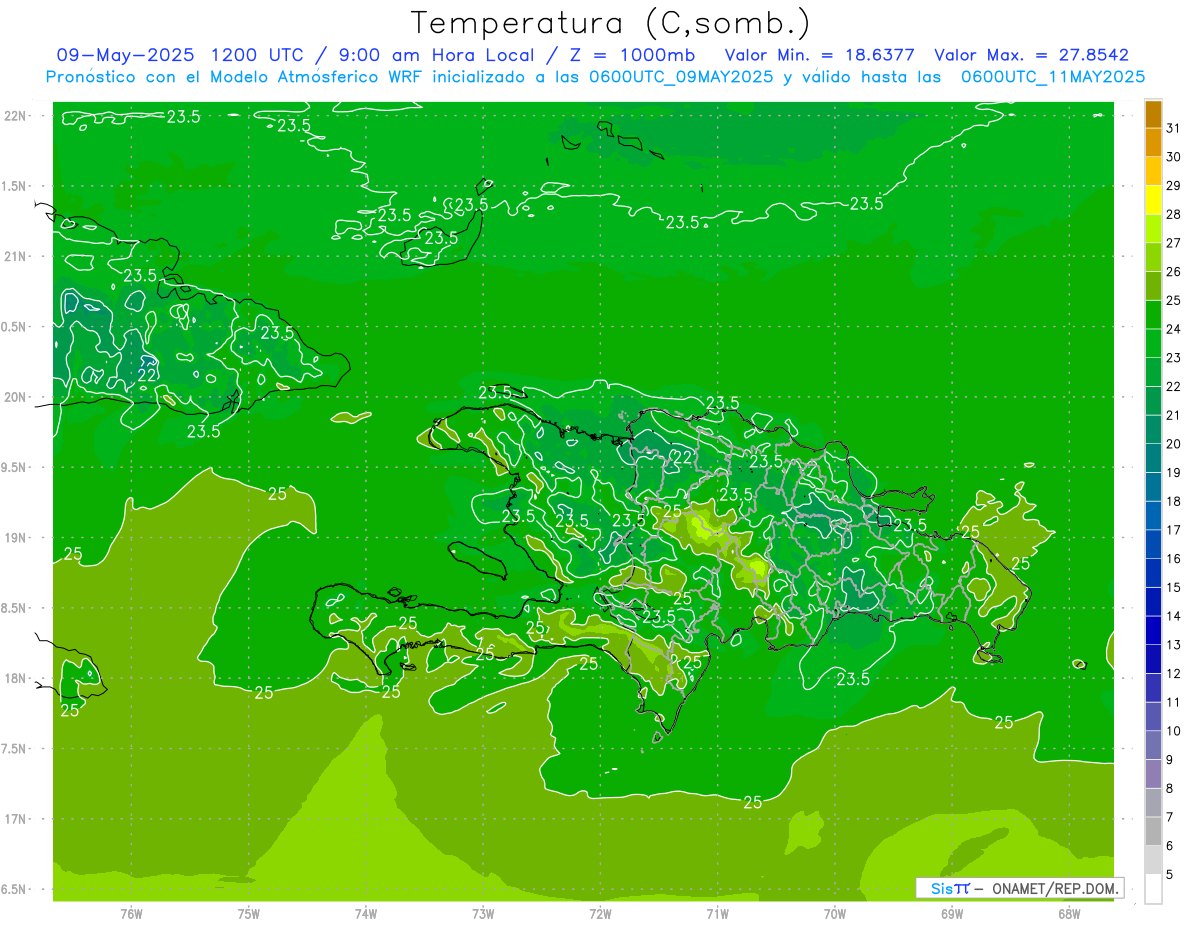Click the '20N' latitude axis label

tap(15, 397)
